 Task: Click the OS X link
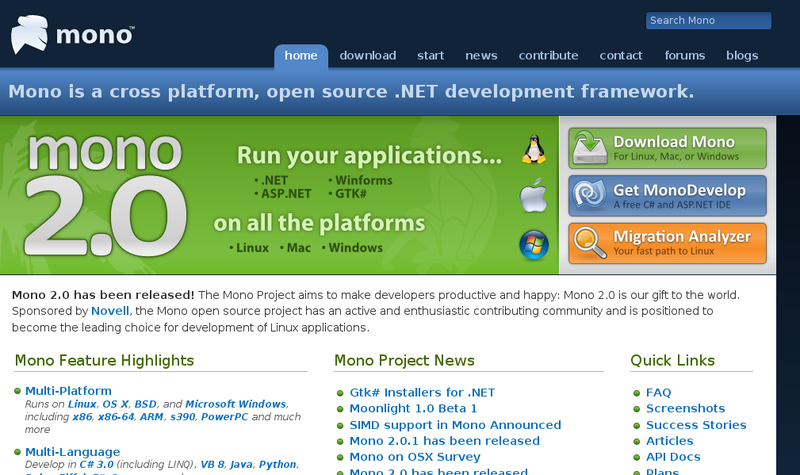click(x=115, y=404)
